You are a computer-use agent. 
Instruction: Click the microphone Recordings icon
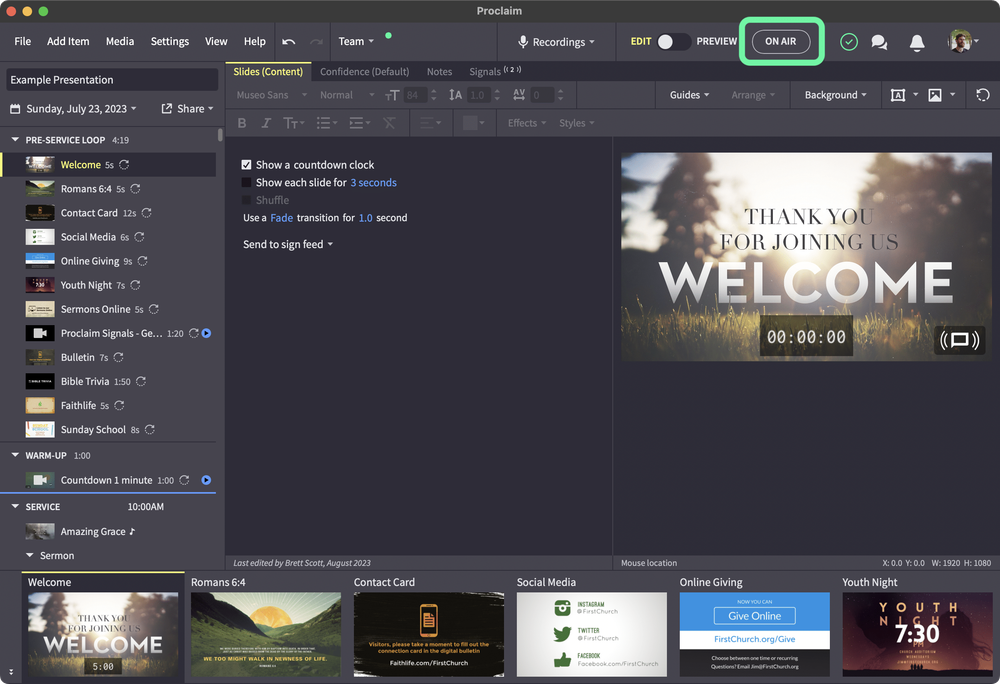click(523, 41)
